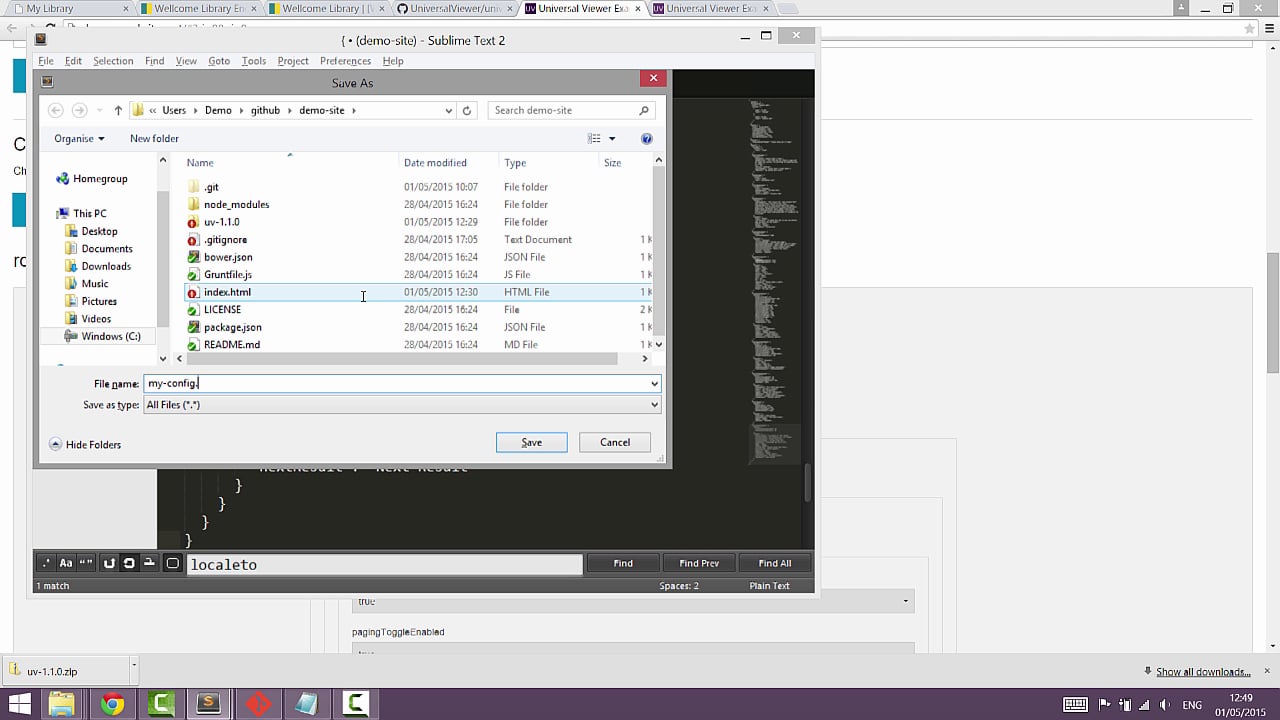Click the file list horizontal scrollbar
The width and height of the screenshot is (1280, 720).
(413, 358)
